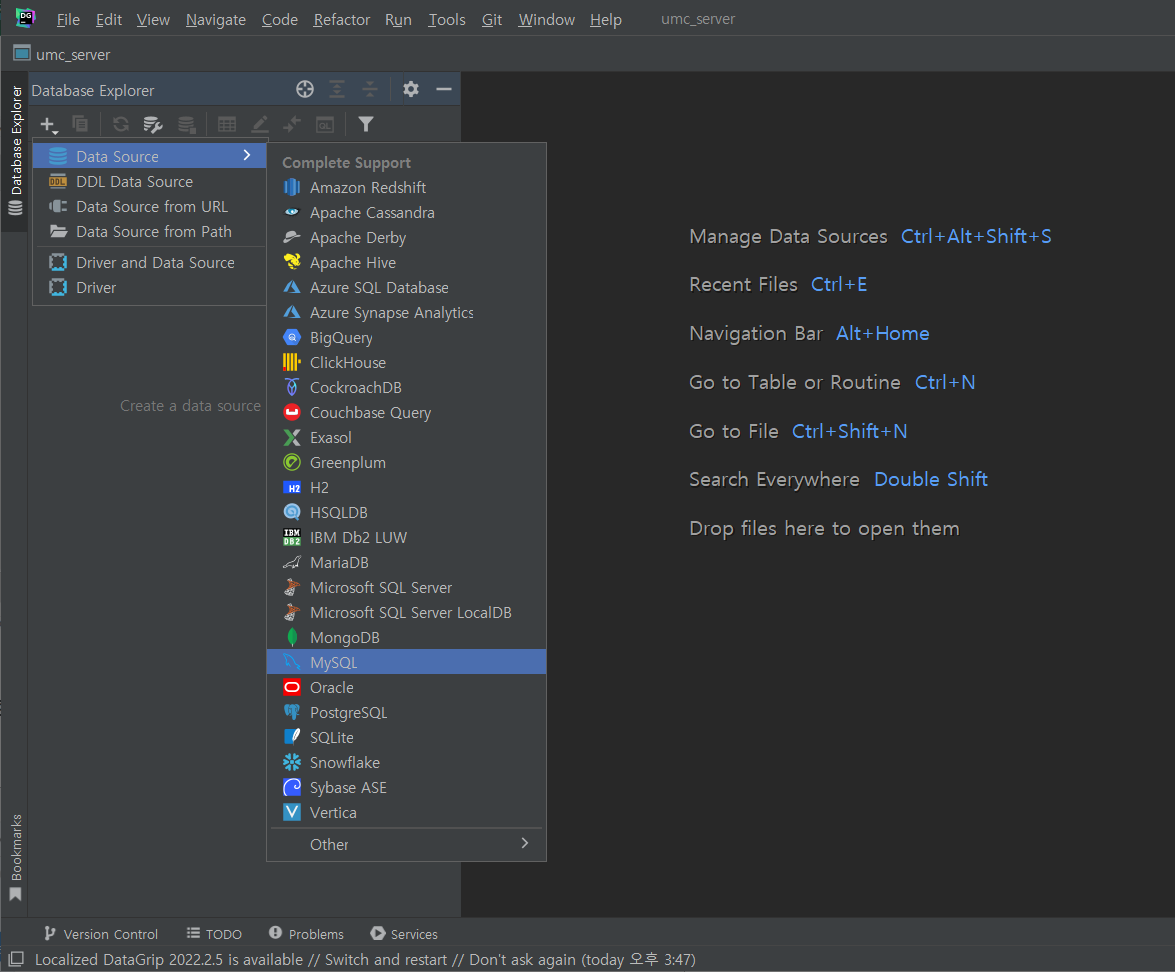Choose Amazon Redshift data source
1175x972 pixels.
coord(406,187)
